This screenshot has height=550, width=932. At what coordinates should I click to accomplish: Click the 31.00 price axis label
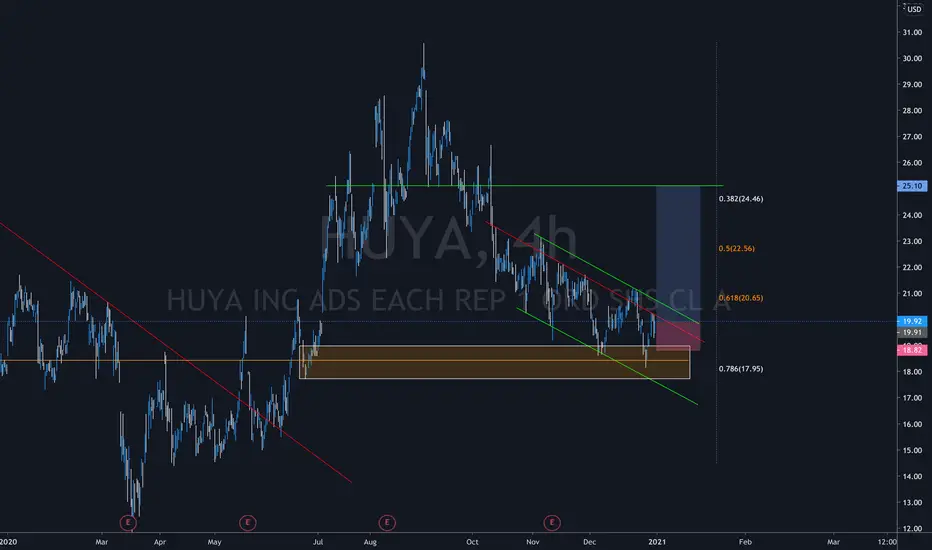click(912, 32)
